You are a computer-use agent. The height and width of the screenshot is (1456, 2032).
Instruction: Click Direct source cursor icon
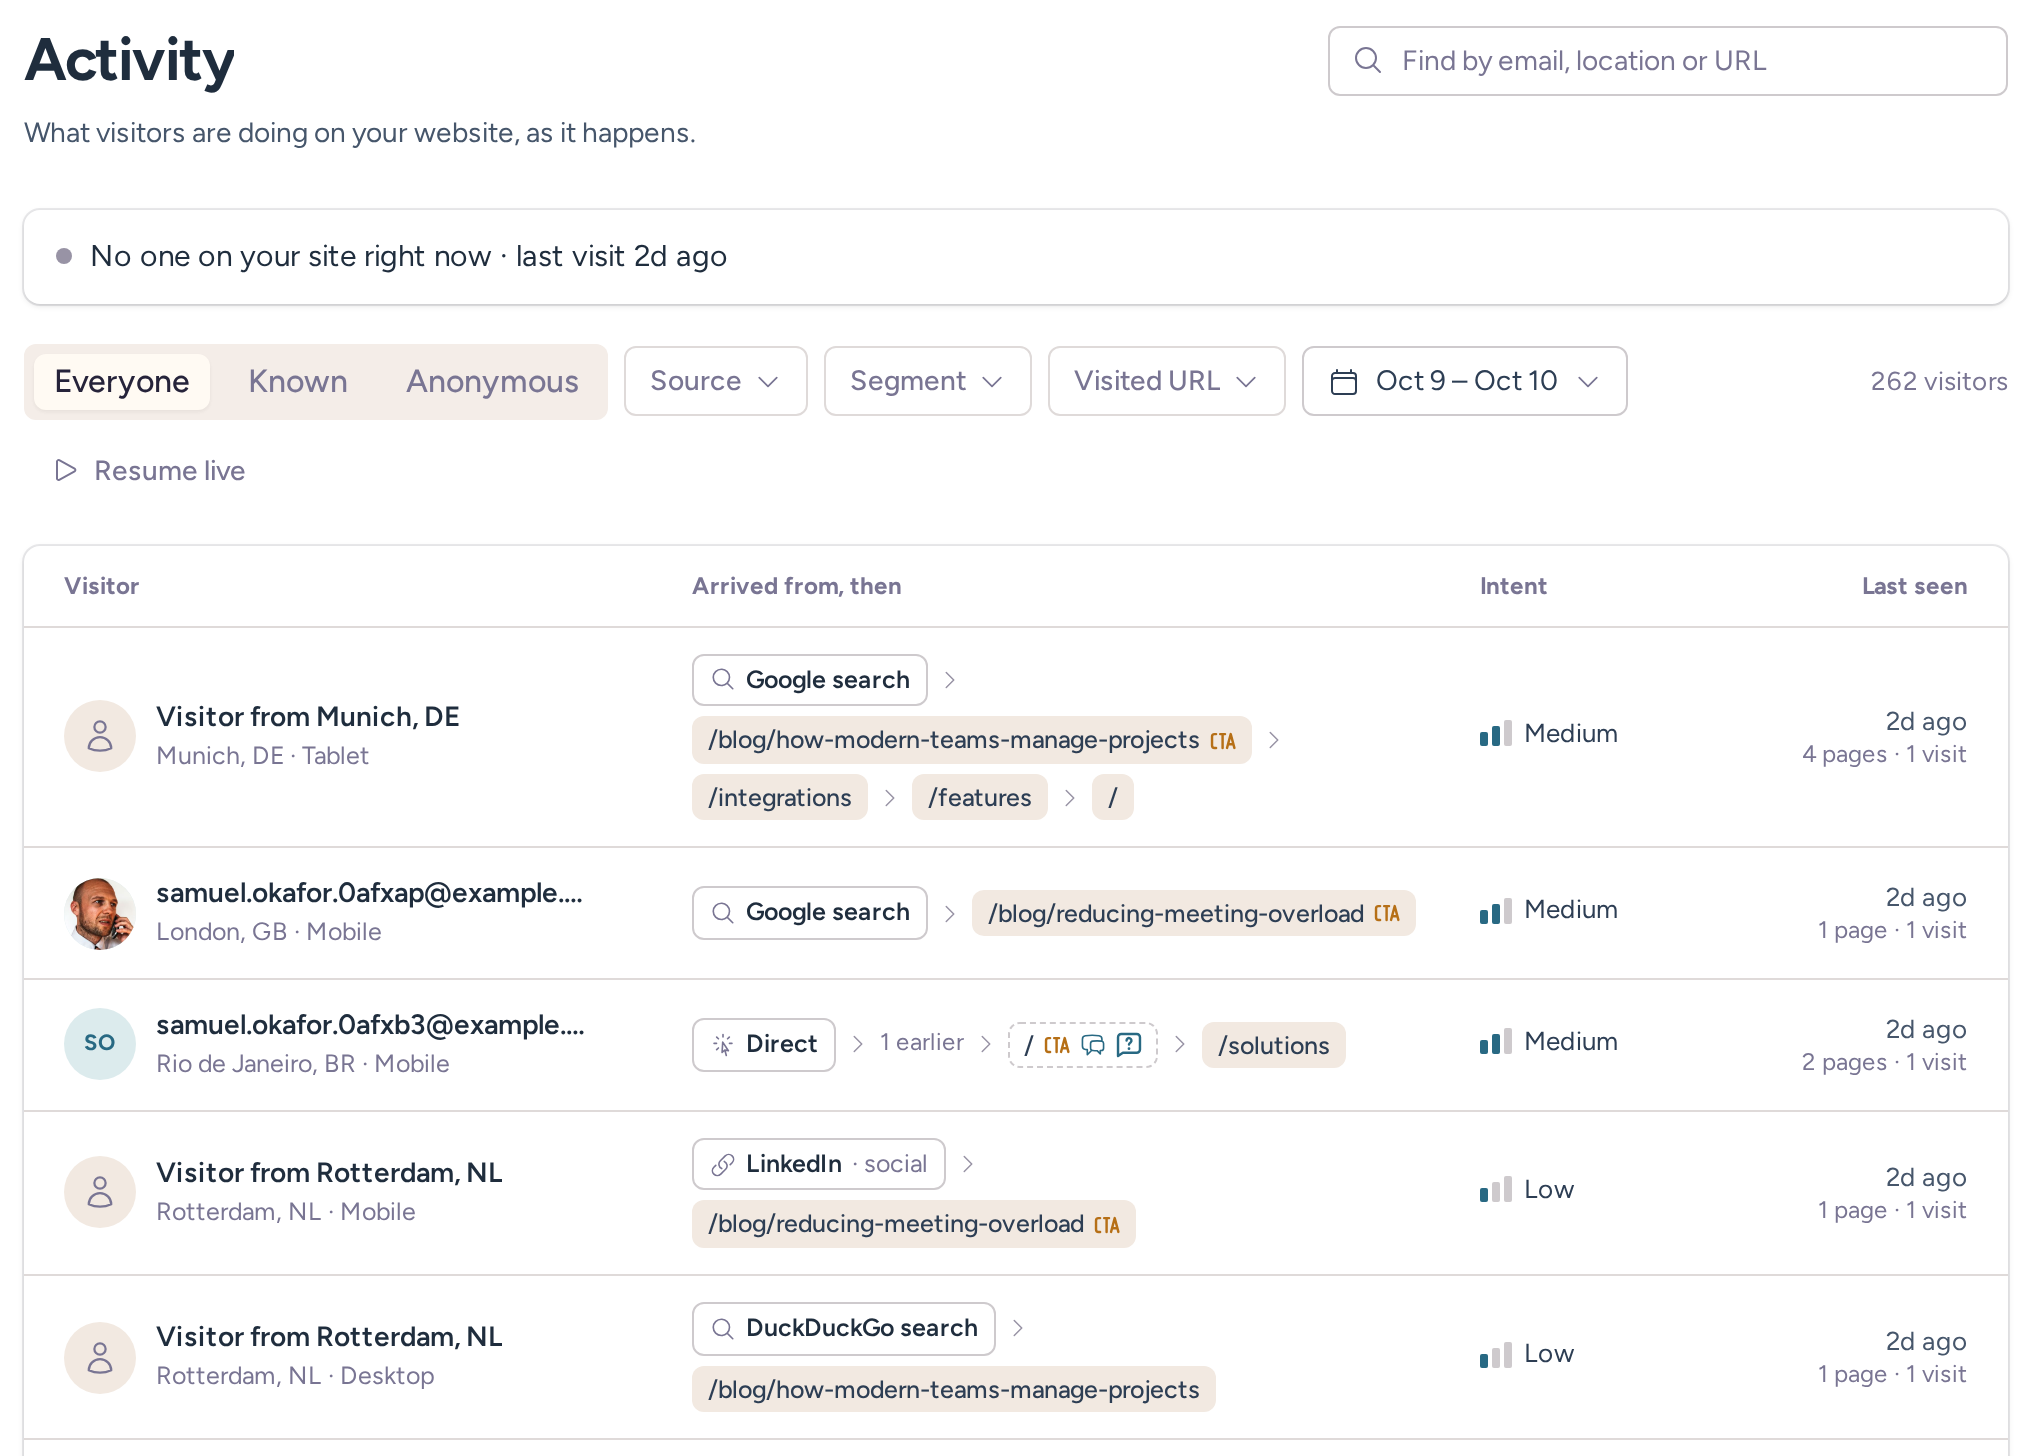(x=722, y=1045)
